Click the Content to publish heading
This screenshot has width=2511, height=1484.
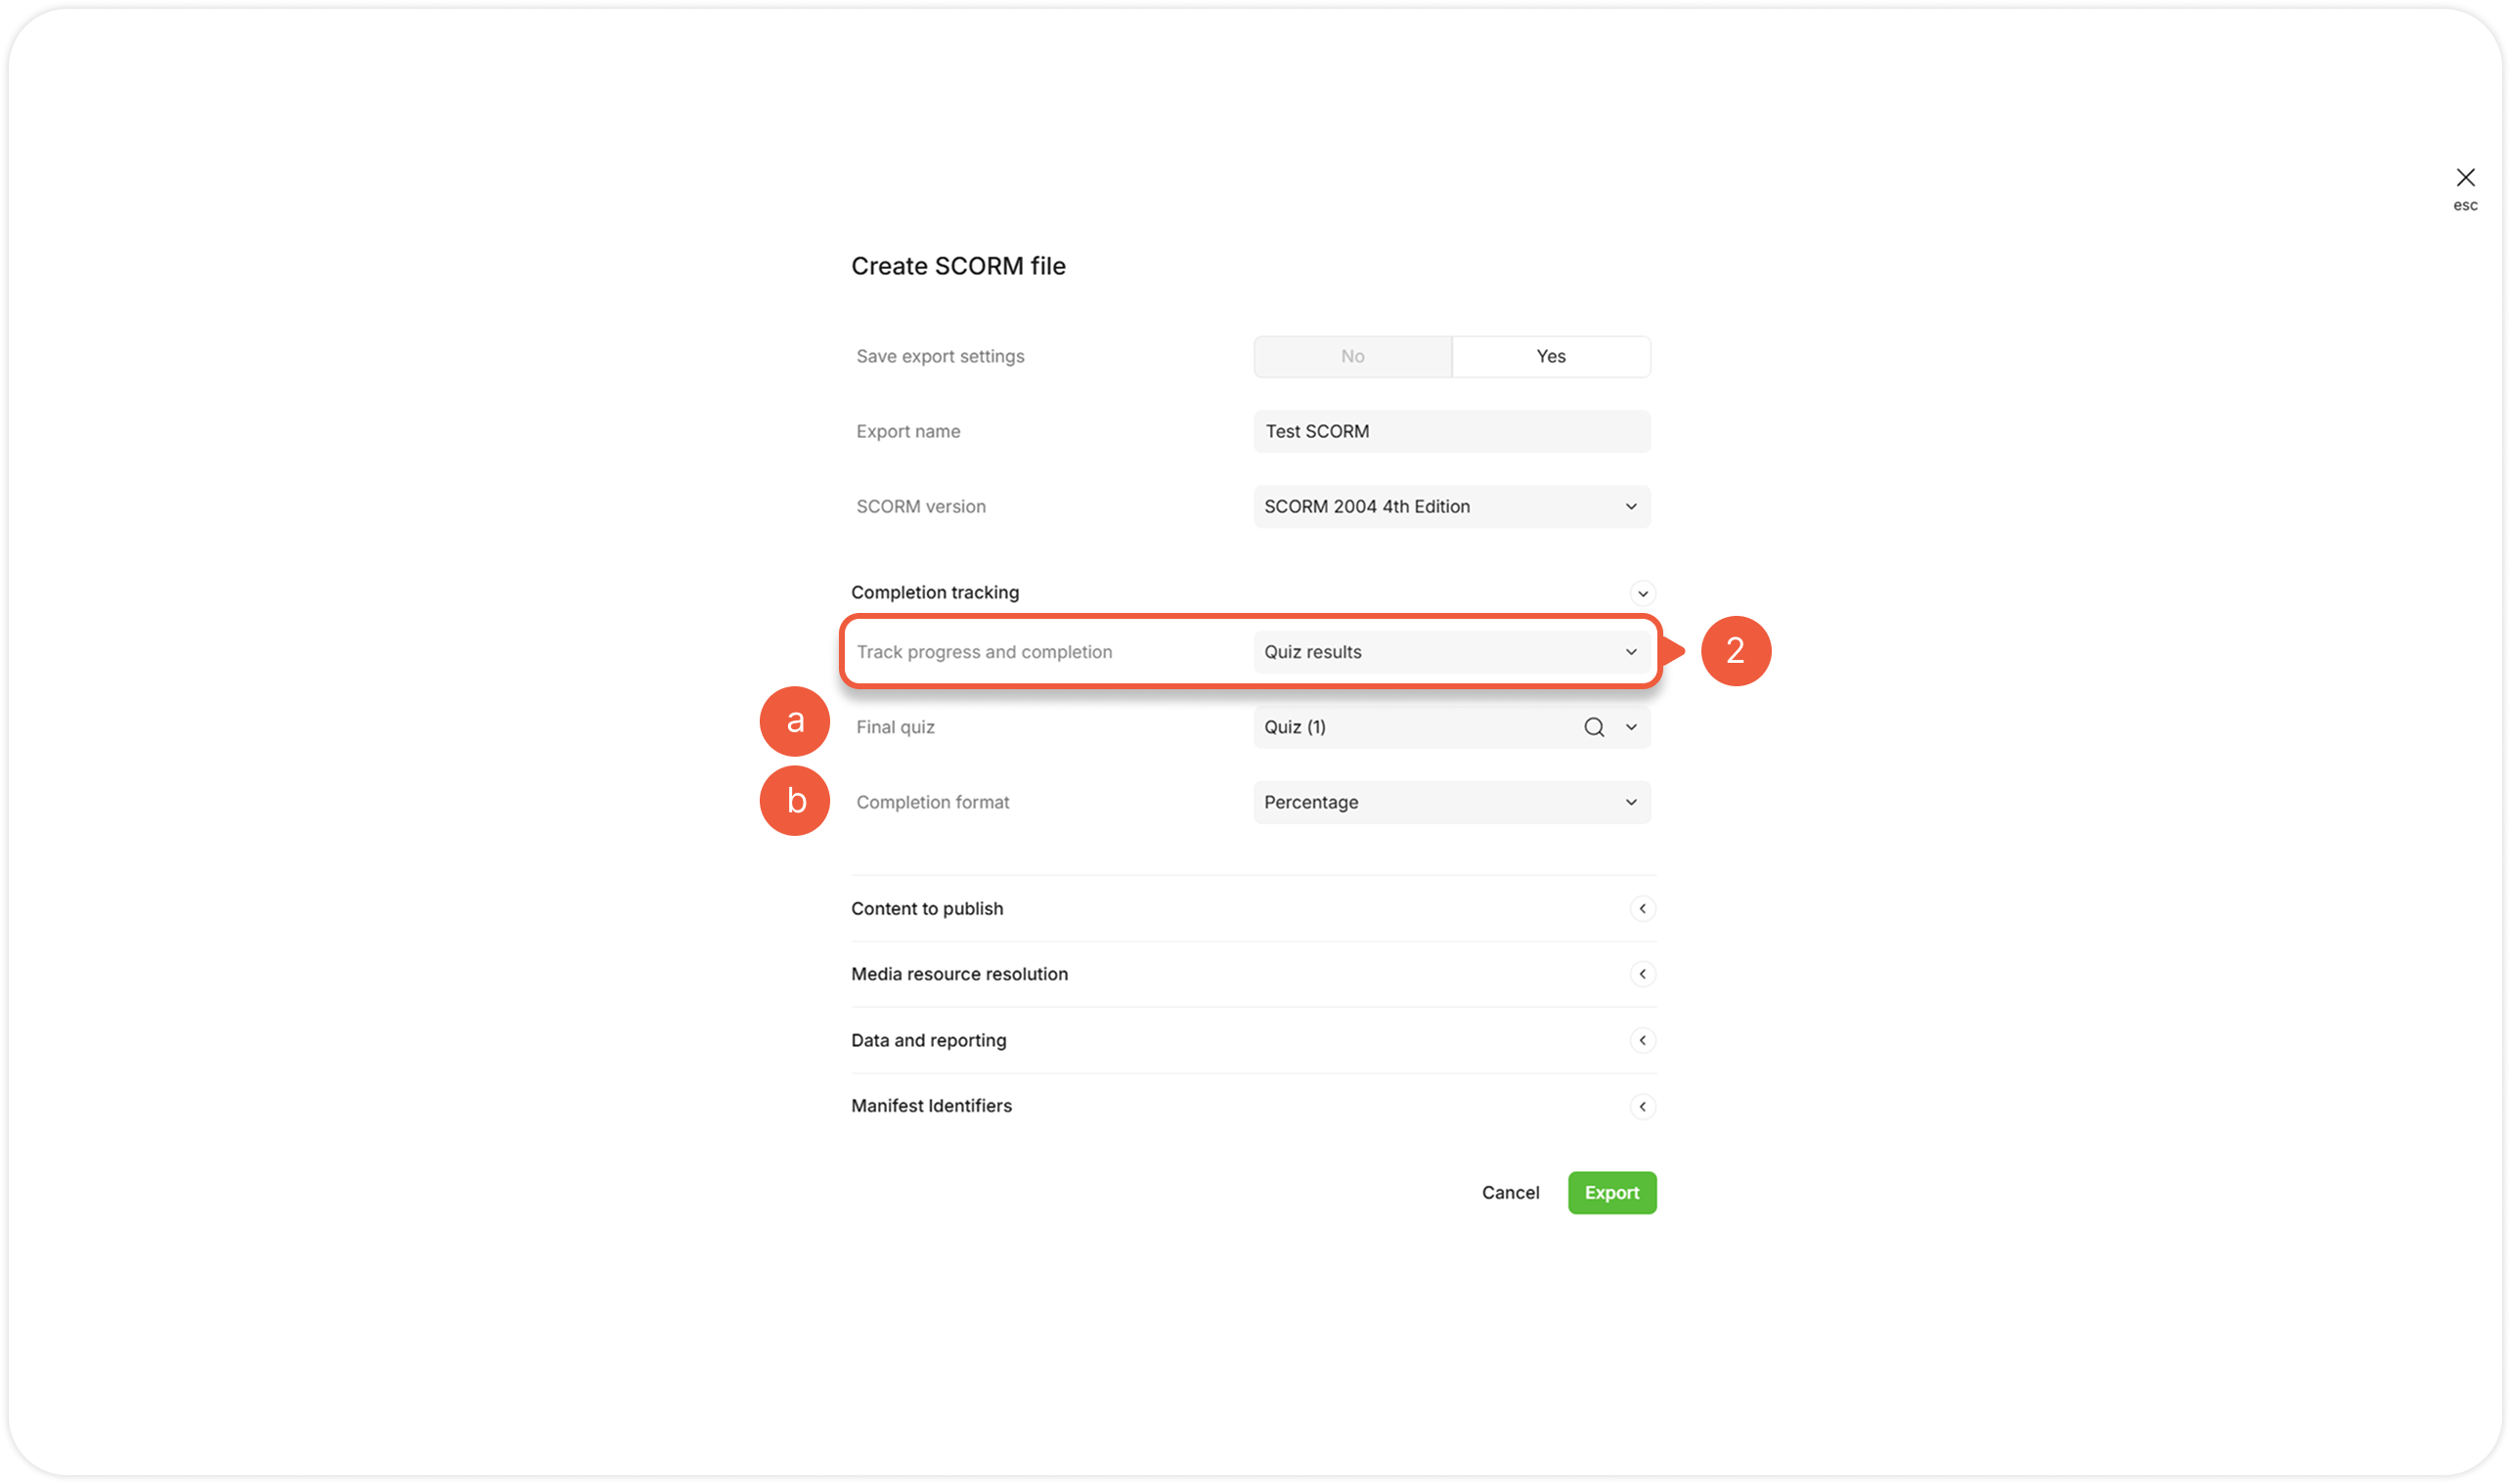coord(927,909)
